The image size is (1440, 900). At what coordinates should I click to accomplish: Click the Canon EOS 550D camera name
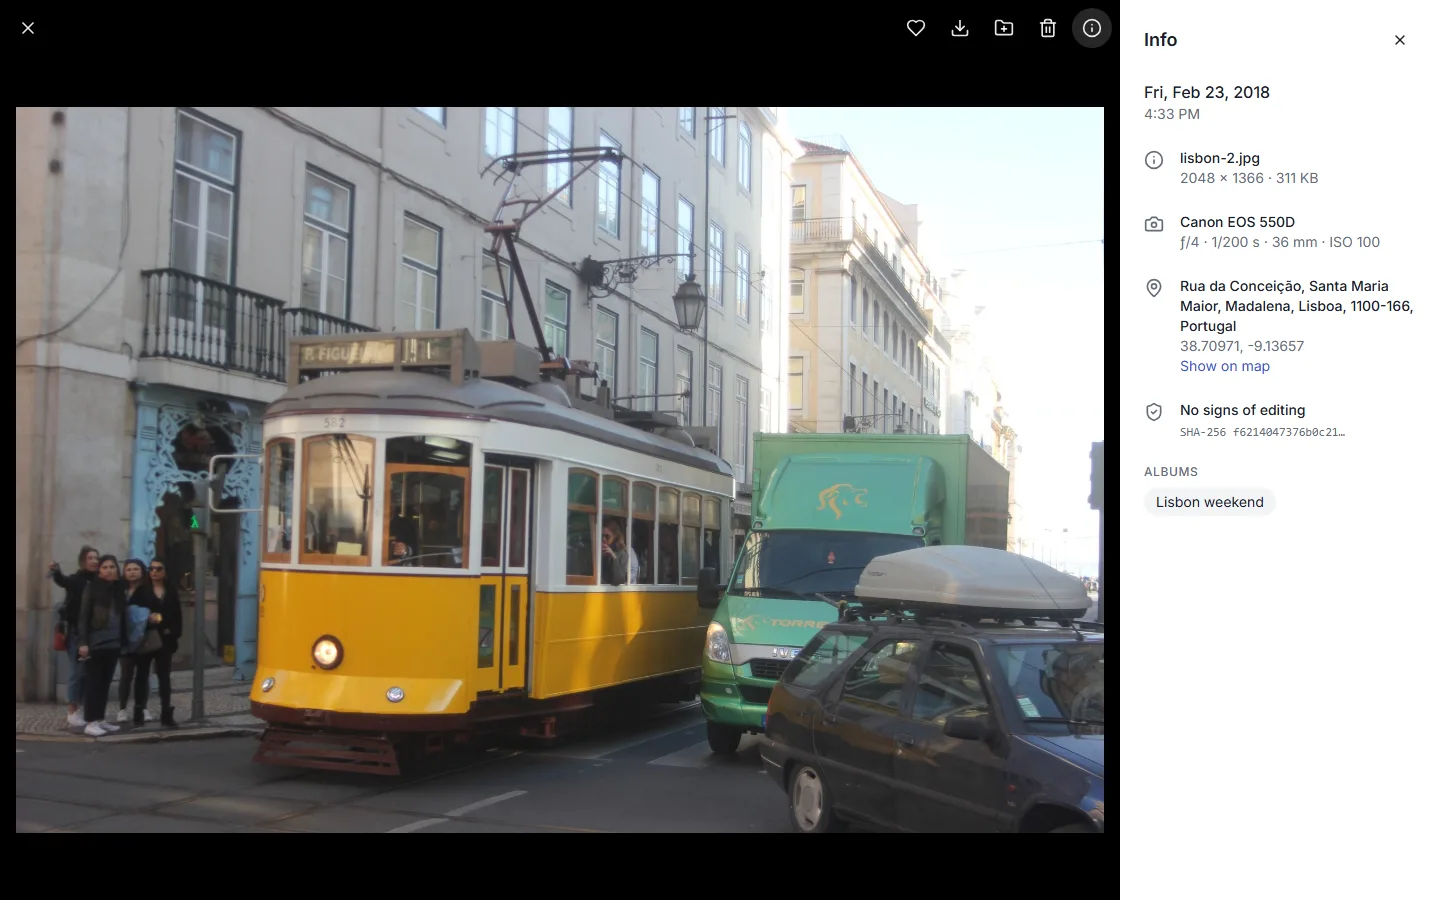pos(1237,222)
